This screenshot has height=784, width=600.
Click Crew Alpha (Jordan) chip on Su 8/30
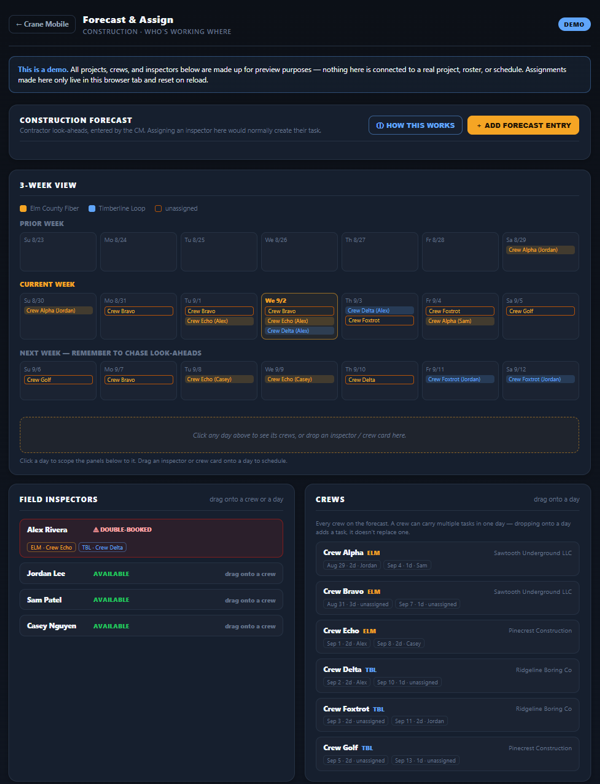58,310
